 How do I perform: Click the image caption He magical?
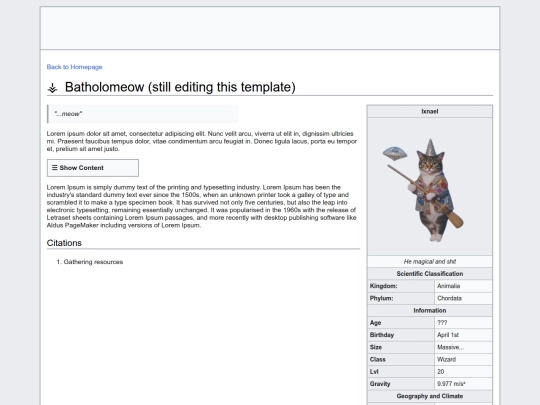[430, 261]
